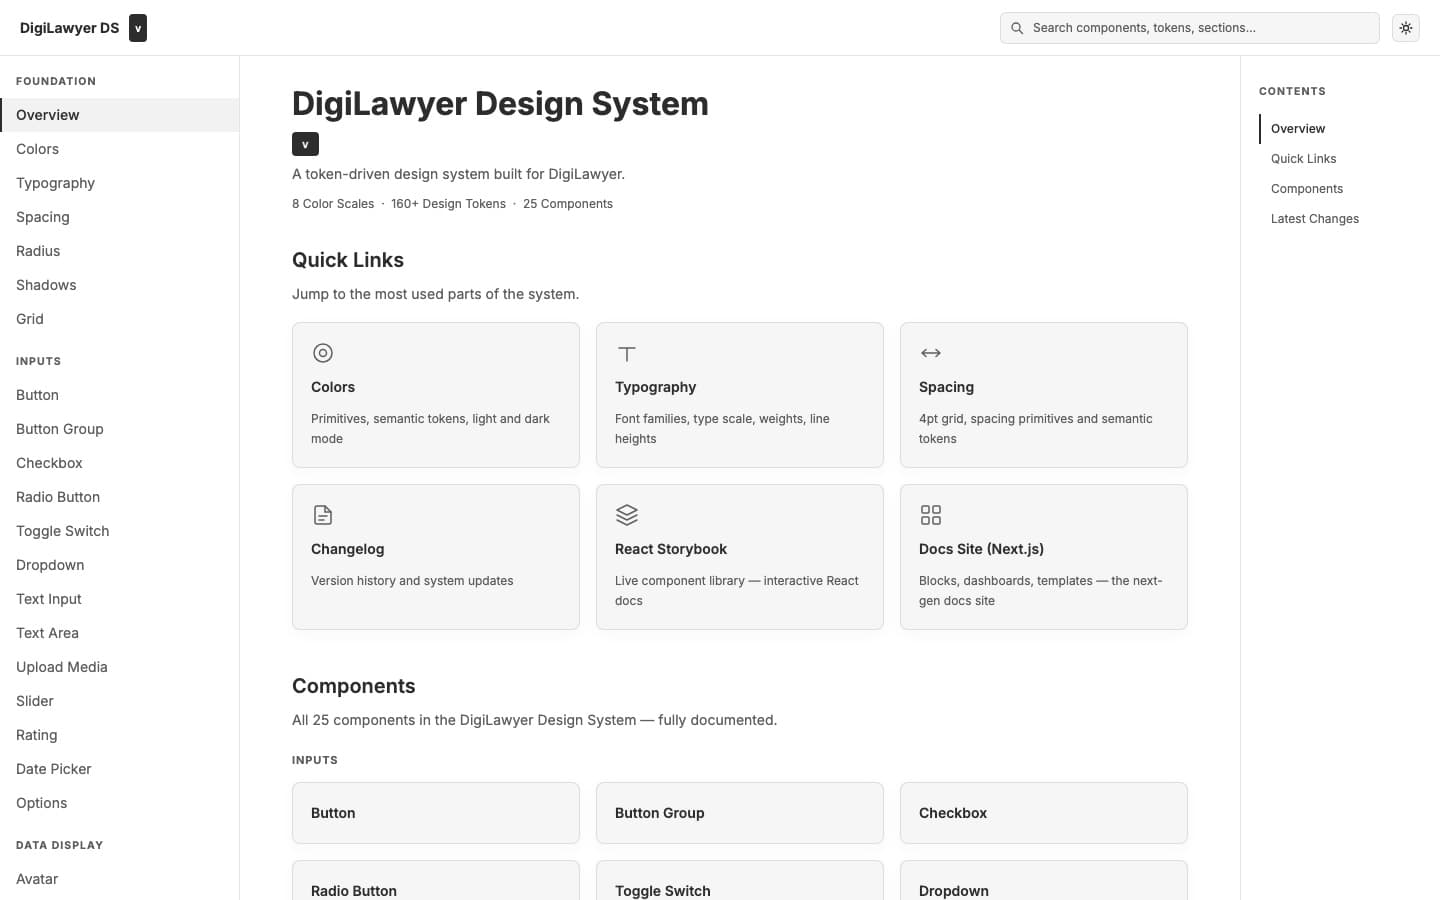Open the Button component card
1440x900 pixels.
pos(436,813)
